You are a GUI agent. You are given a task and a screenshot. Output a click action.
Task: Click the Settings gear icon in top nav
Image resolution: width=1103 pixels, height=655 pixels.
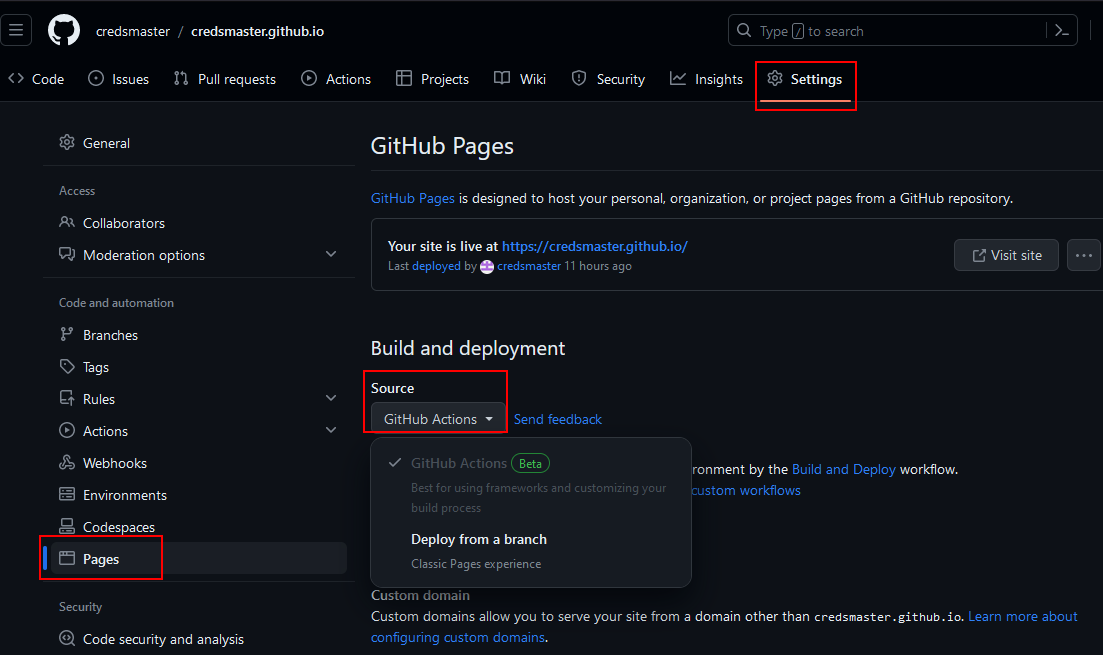(774, 79)
